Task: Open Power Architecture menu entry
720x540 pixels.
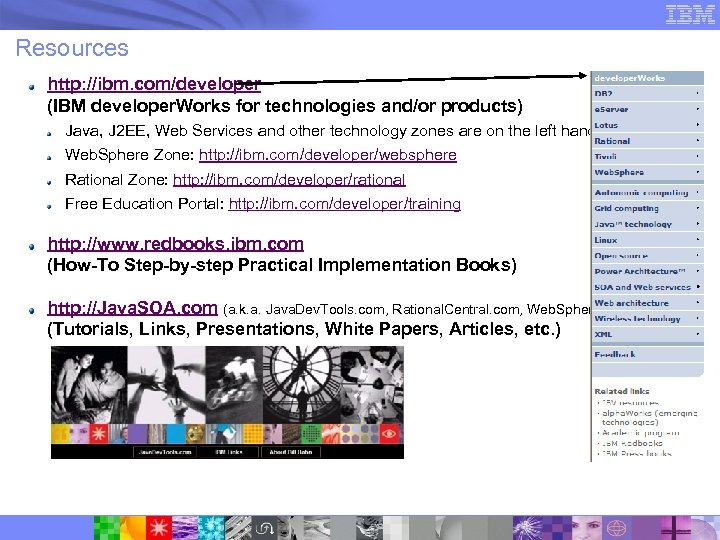Action: tap(647, 271)
